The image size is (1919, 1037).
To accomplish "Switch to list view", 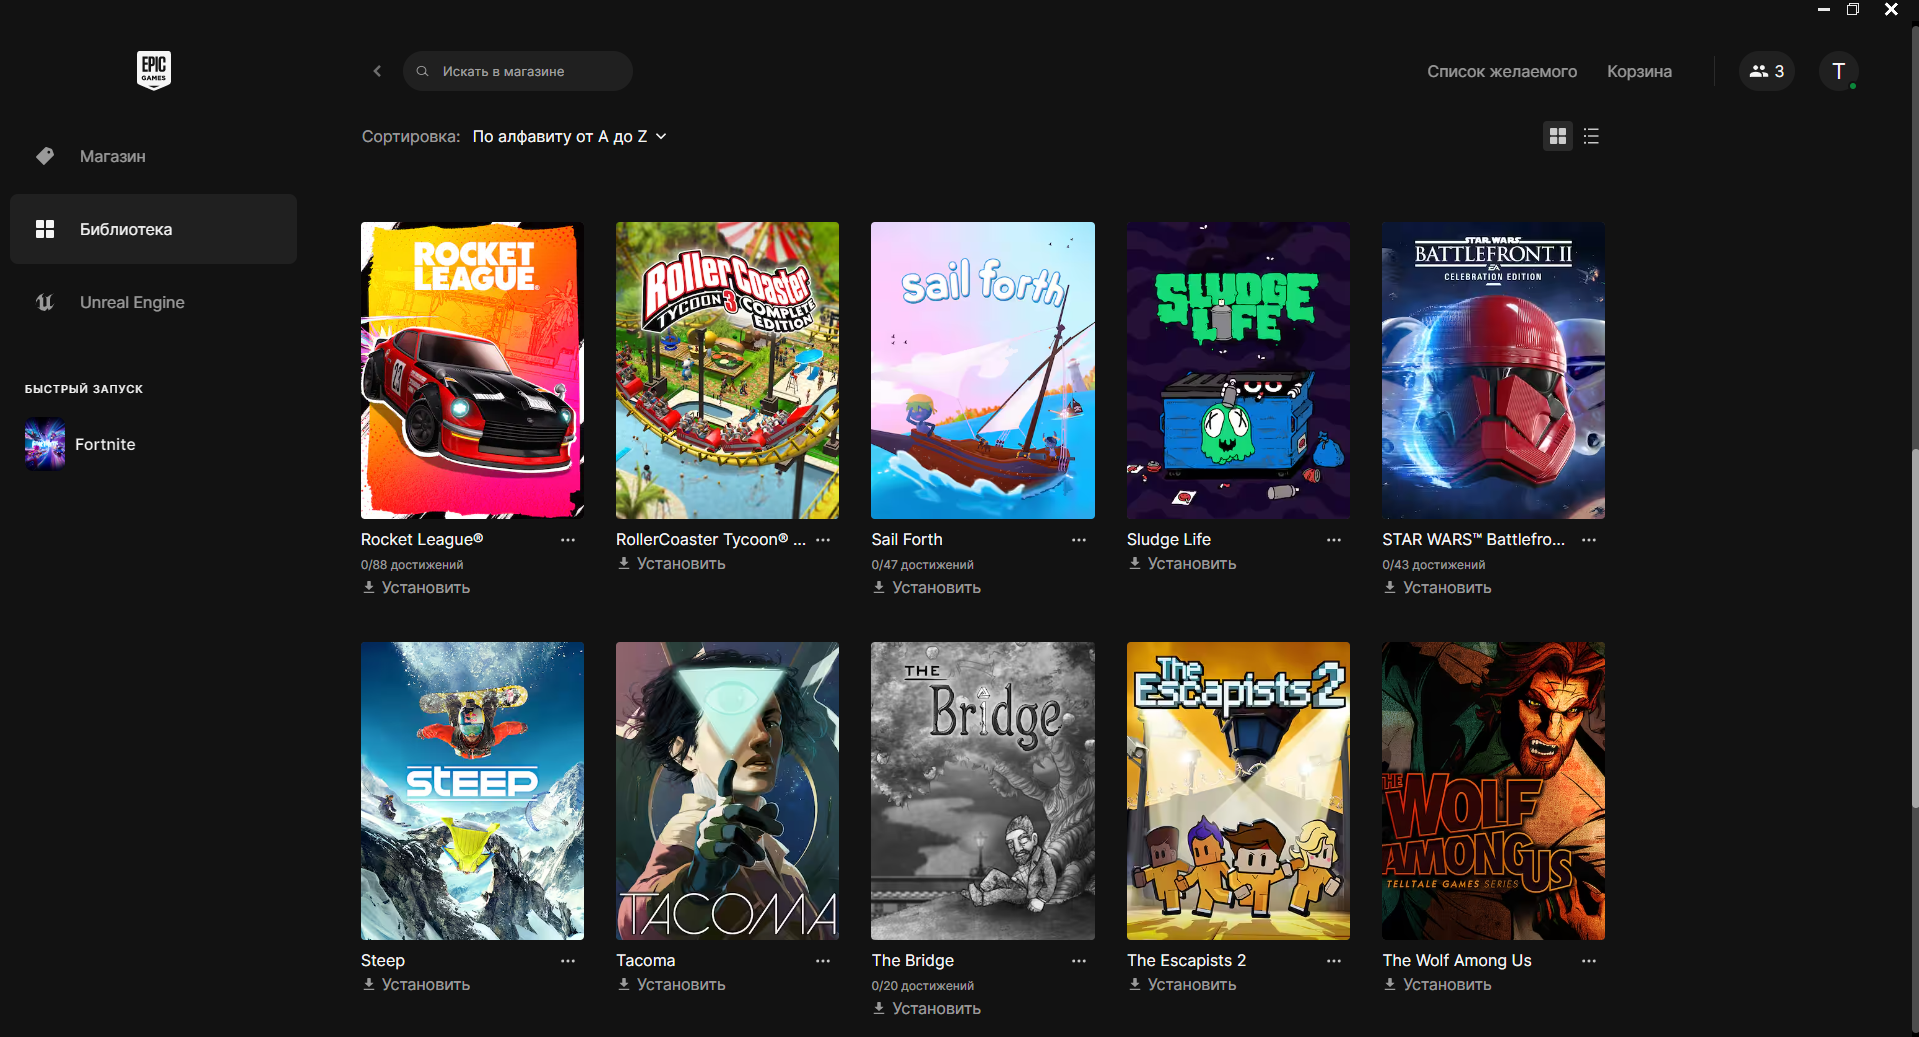I will point(1591,136).
